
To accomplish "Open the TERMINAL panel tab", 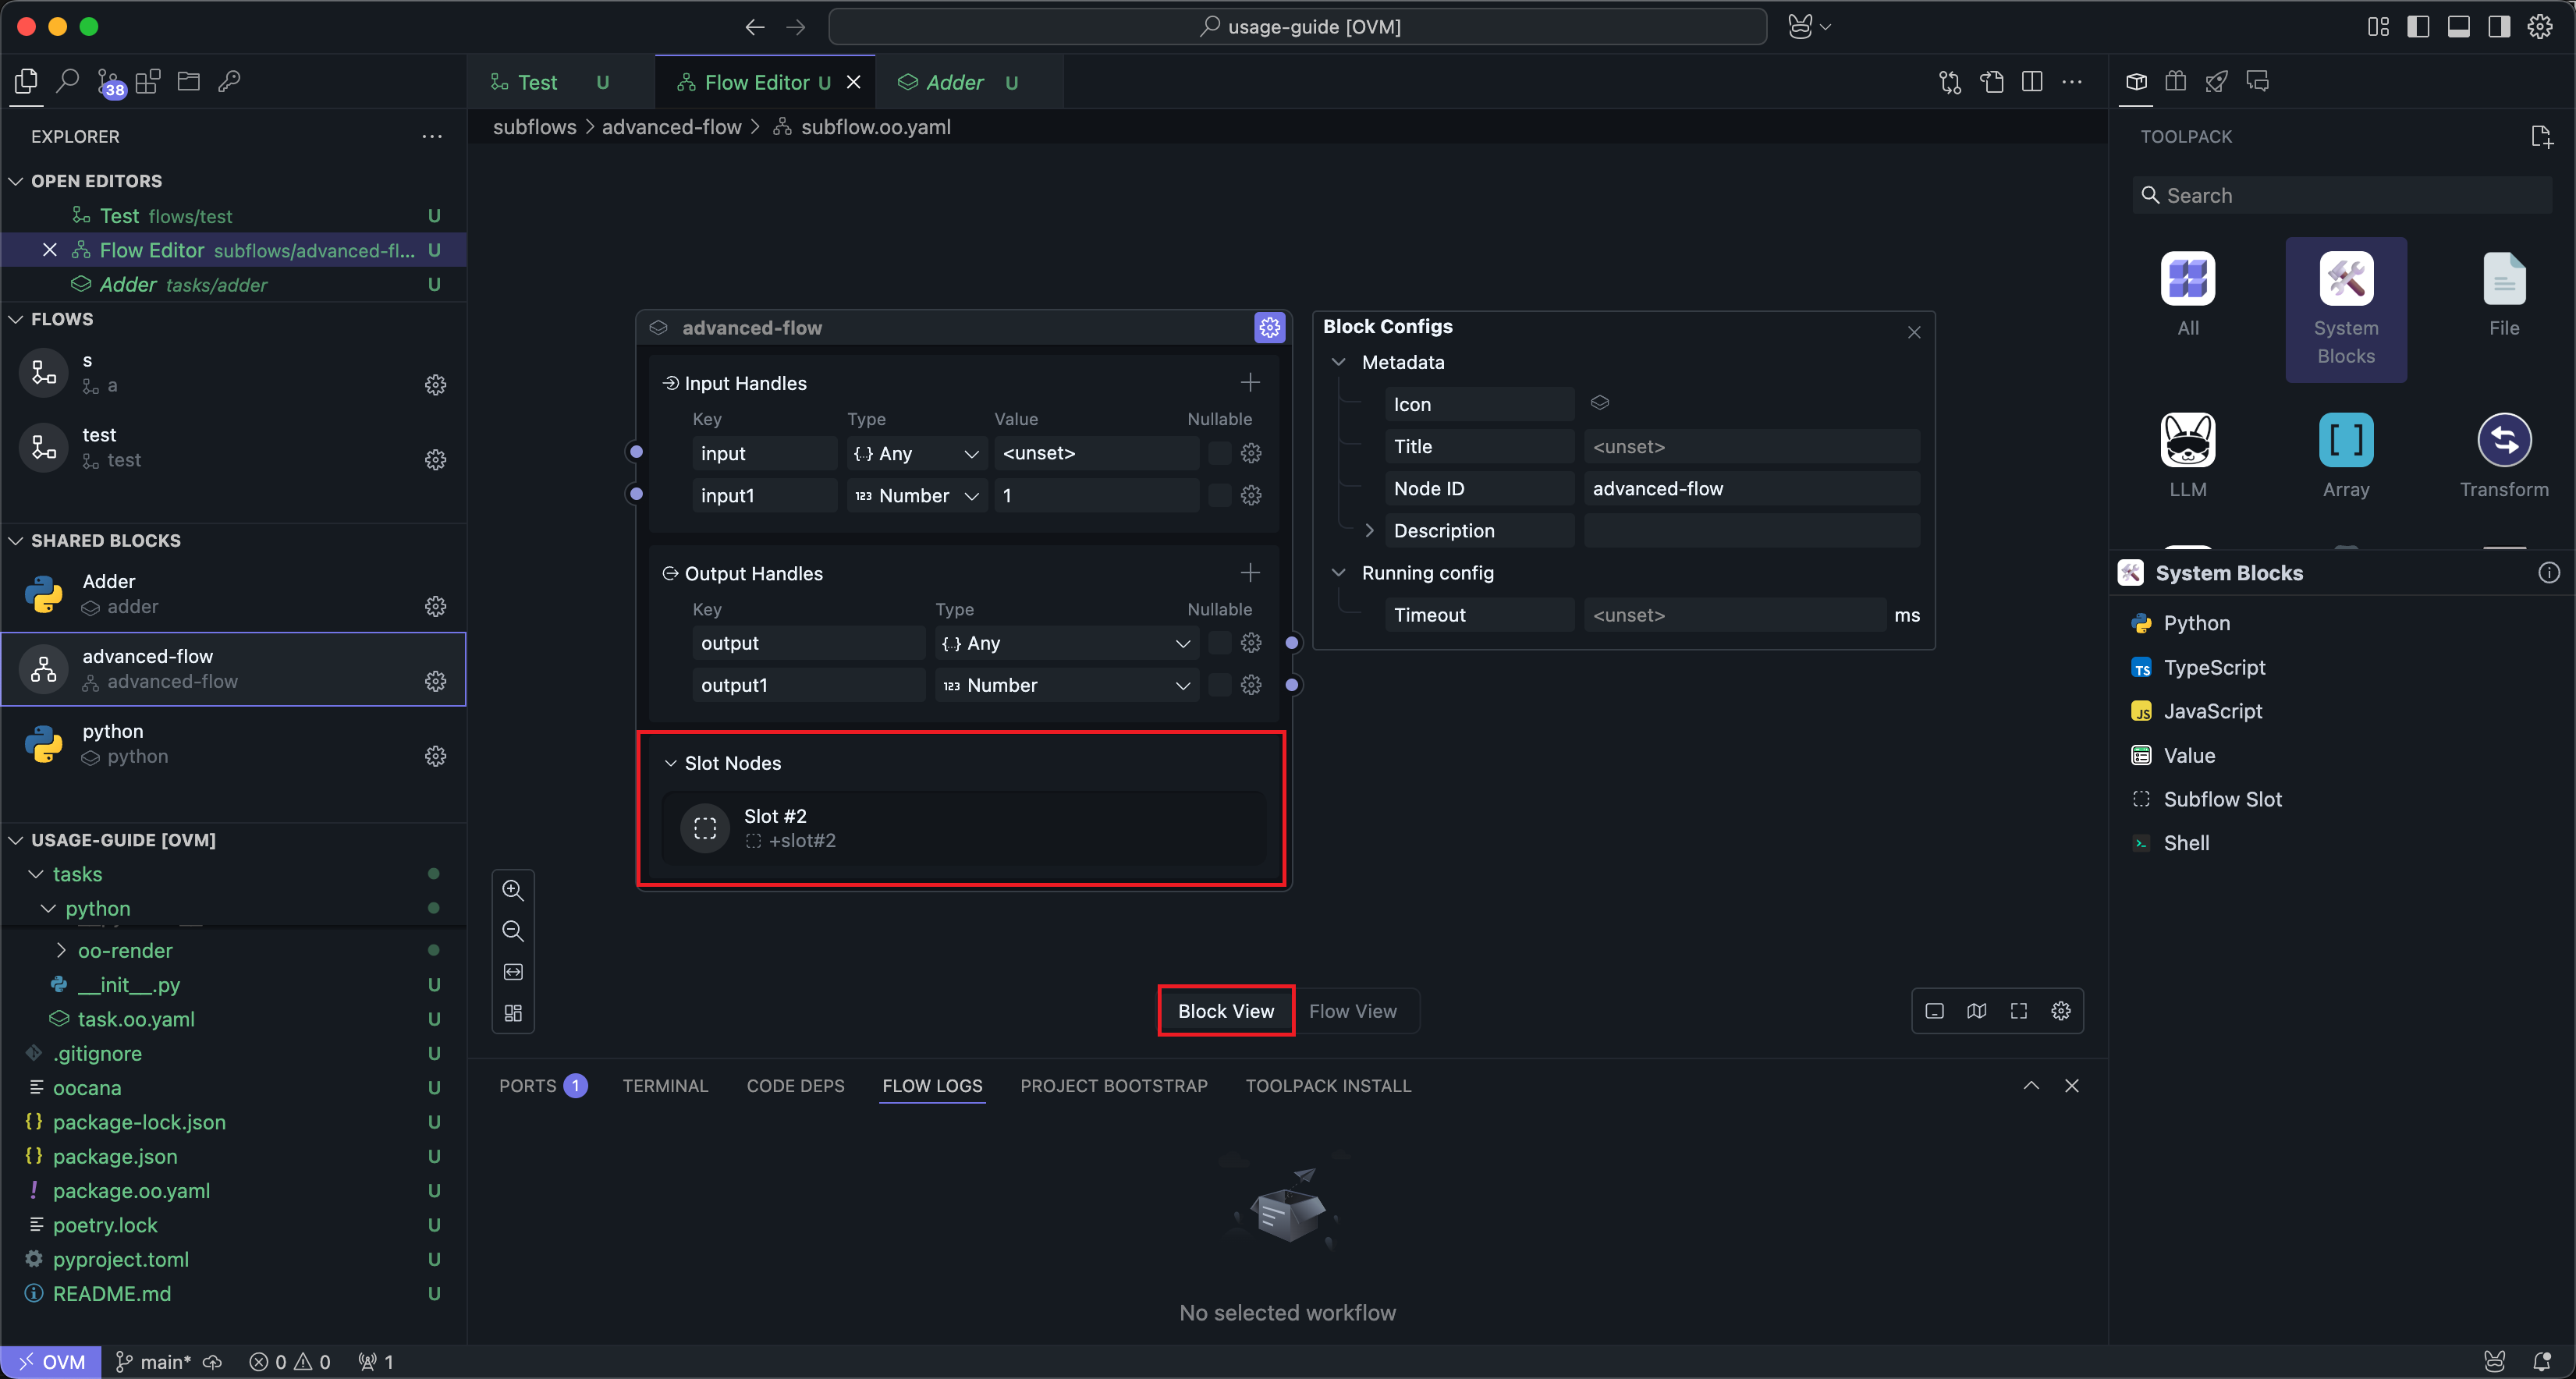I will (665, 1086).
